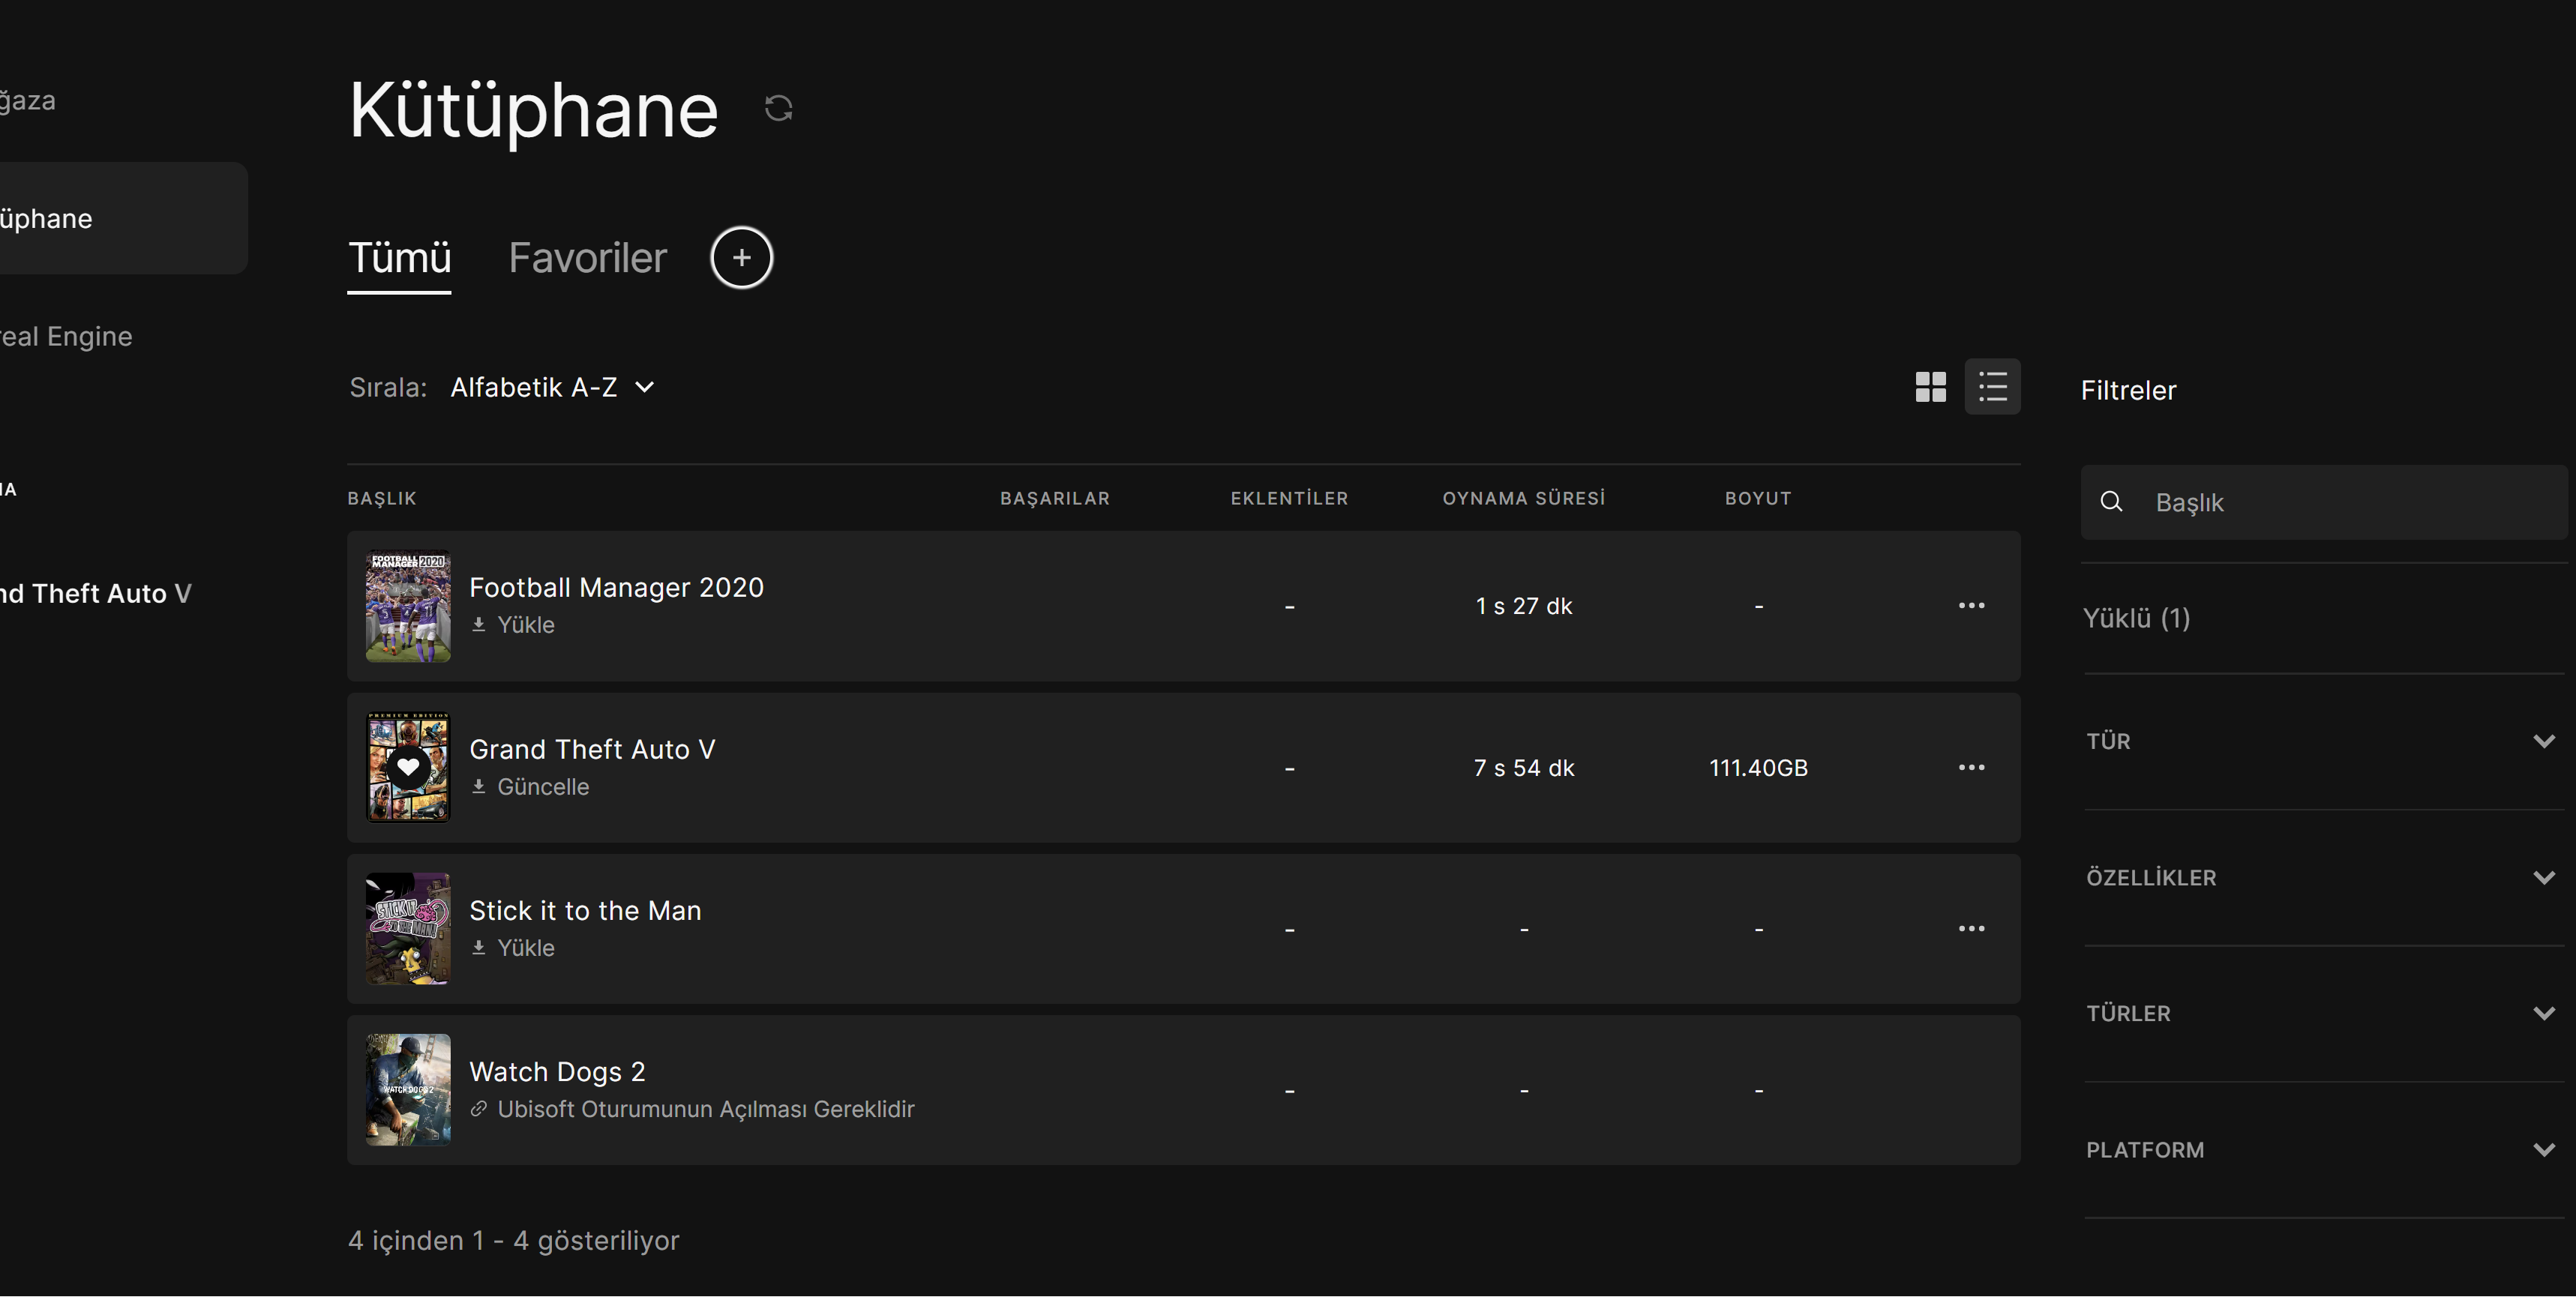Click the Football Manager 2020 title

coord(616,587)
